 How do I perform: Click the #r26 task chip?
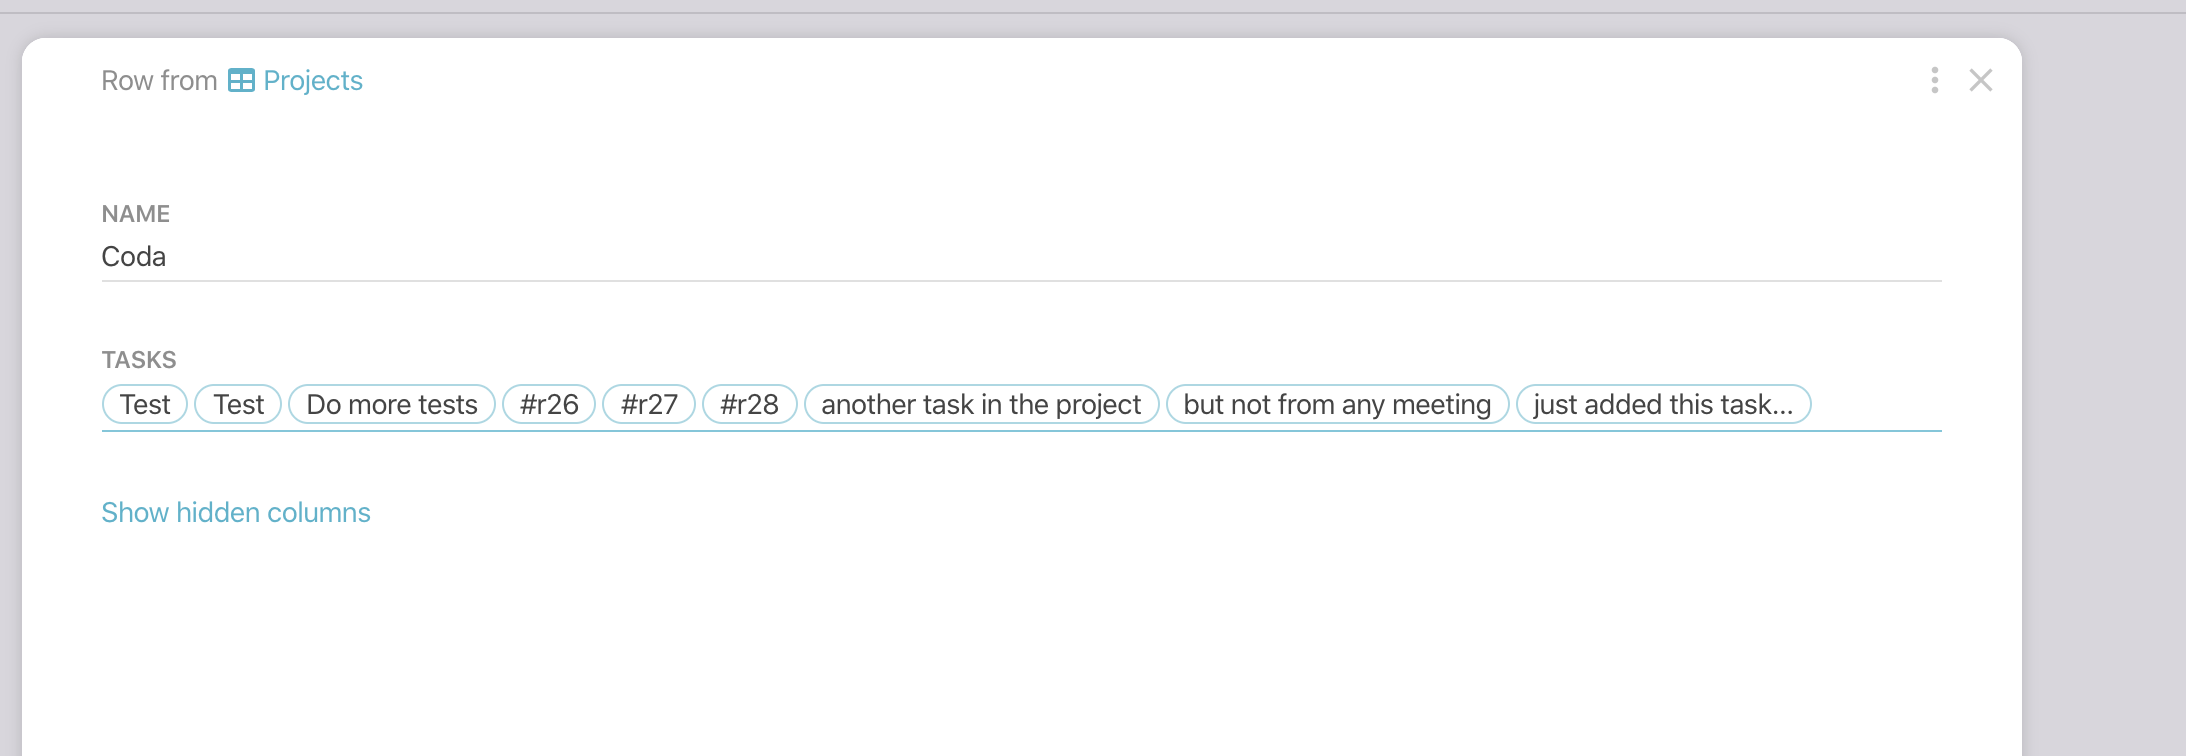click(549, 405)
